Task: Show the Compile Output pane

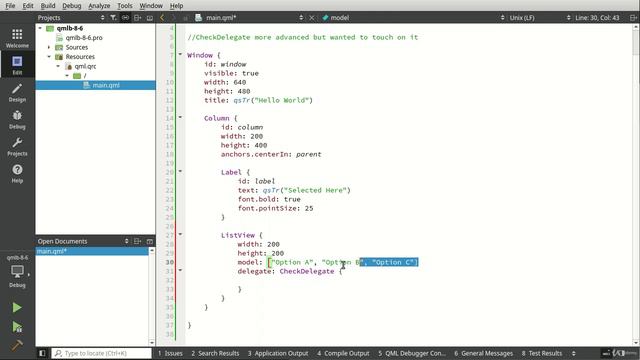Action: pyautogui.click(x=343, y=353)
